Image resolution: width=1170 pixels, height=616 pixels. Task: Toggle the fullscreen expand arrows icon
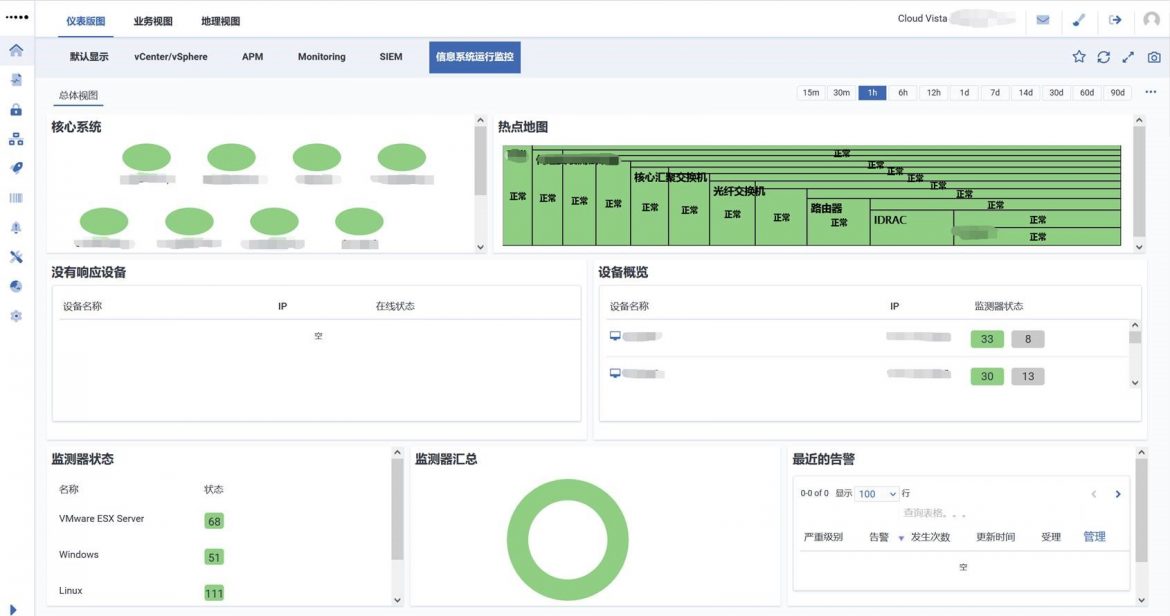pyautogui.click(x=1129, y=57)
